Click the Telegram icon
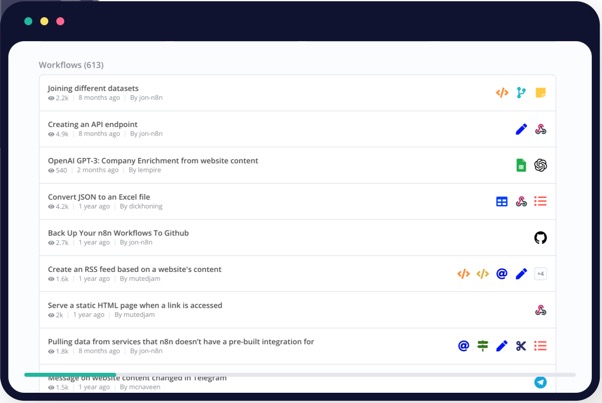Image resolution: width=602 pixels, height=403 pixels. pyautogui.click(x=540, y=382)
